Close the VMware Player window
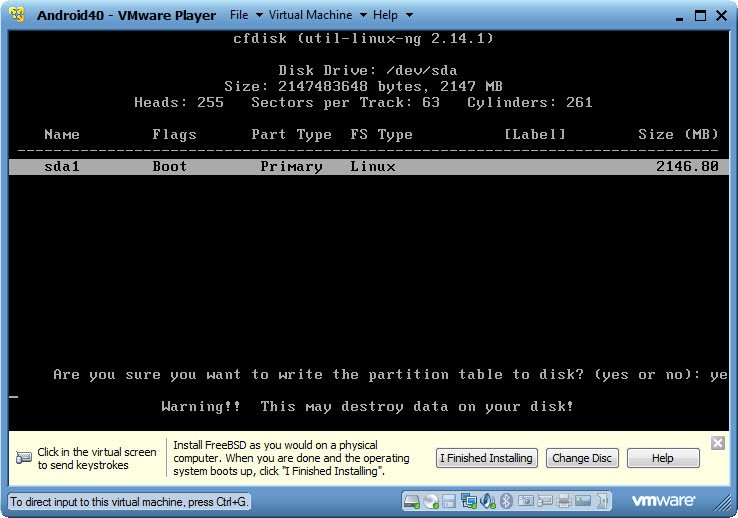The width and height of the screenshot is (738, 518). coord(722,16)
